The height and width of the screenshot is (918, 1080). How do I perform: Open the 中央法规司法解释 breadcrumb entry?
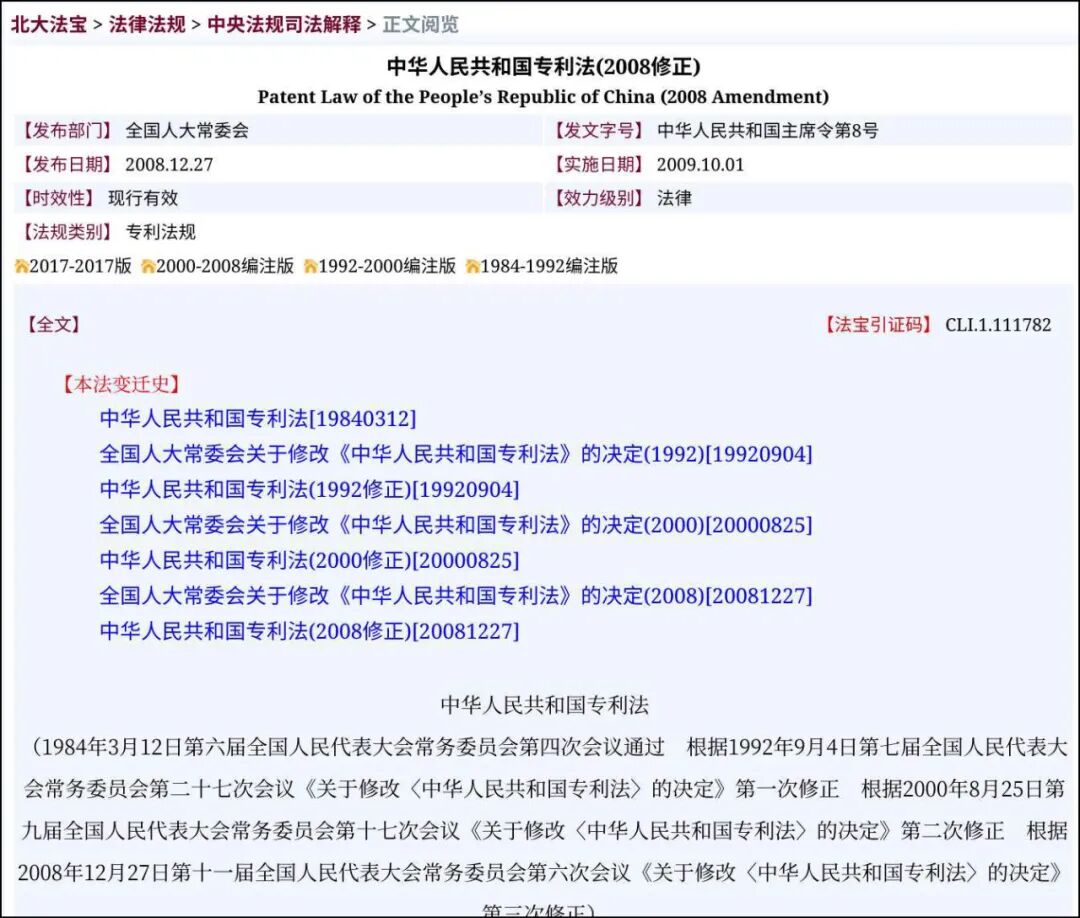[x=286, y=24]
